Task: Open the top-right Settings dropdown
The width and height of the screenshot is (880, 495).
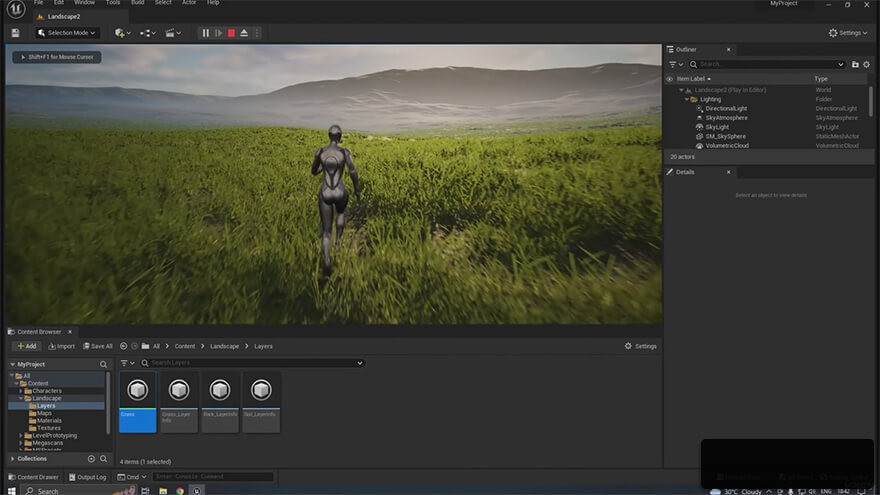Action: [x=847, y=33]
